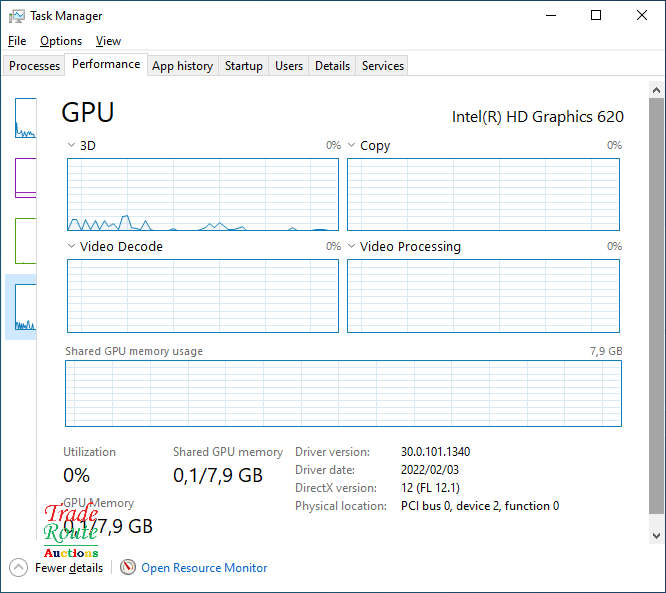
Task: Select the green disk graph thumbnail
Action: click(x=25, y=240)
